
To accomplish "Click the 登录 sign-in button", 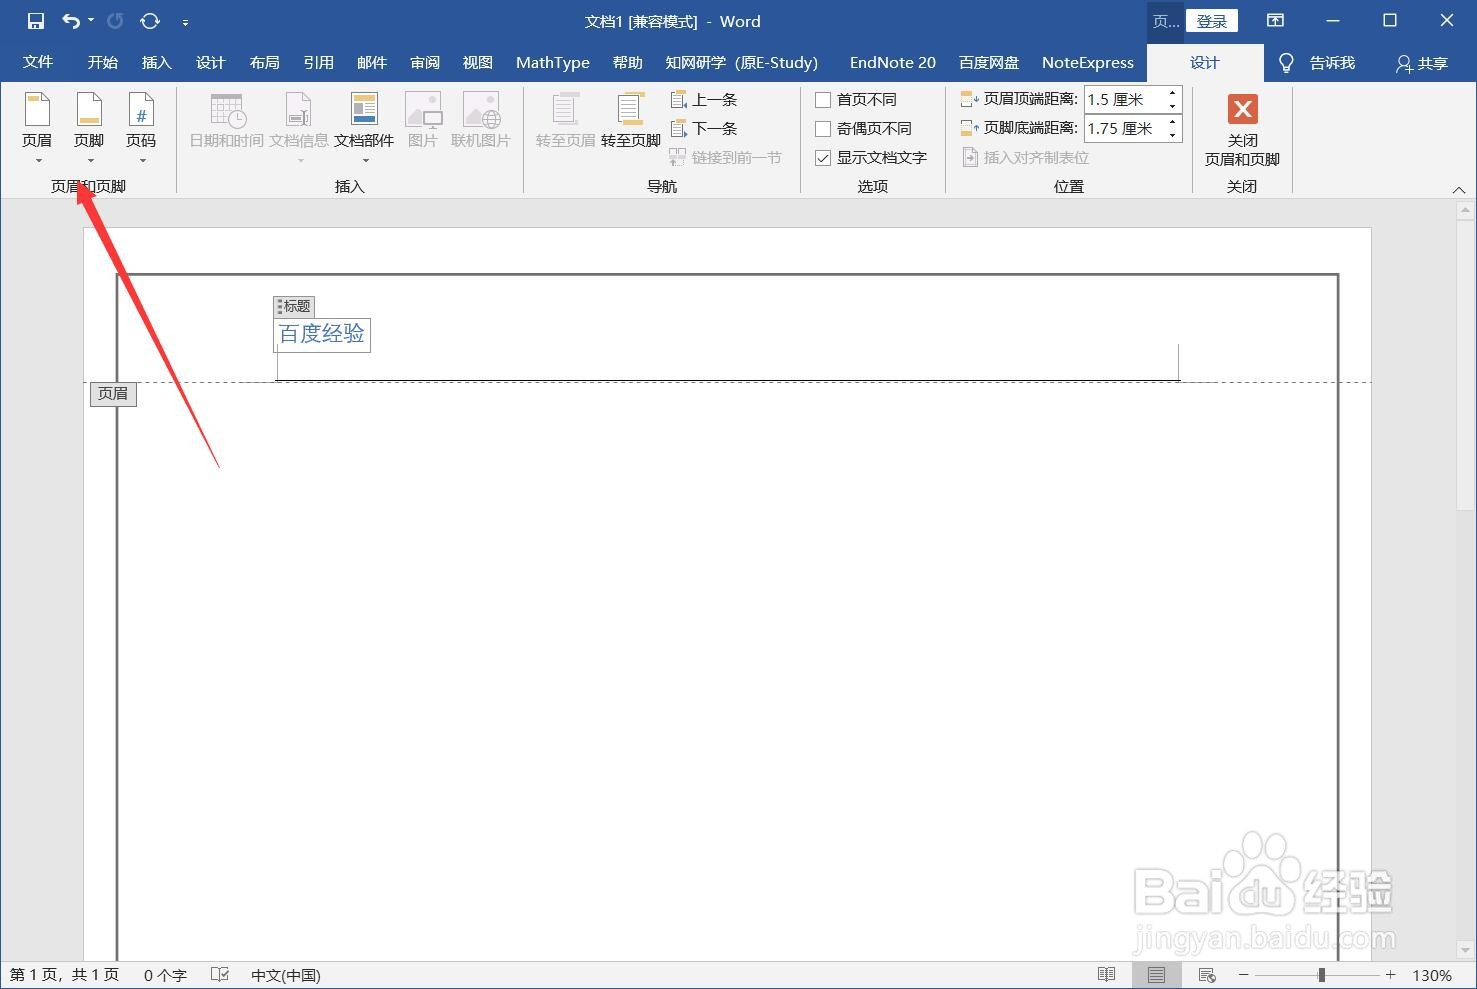I will tap(1211, 20).
